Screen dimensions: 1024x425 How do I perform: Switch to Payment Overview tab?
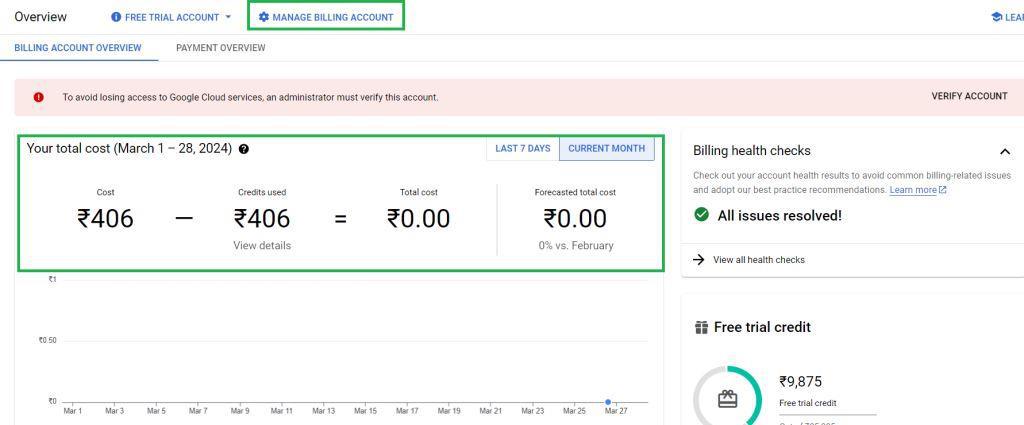point(220,48)
